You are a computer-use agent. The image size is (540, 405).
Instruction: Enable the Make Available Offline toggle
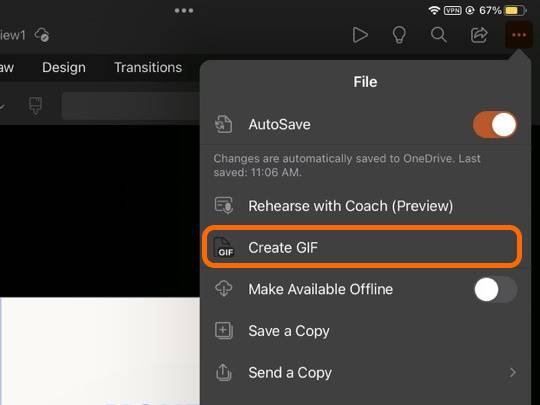coord(496,289)
